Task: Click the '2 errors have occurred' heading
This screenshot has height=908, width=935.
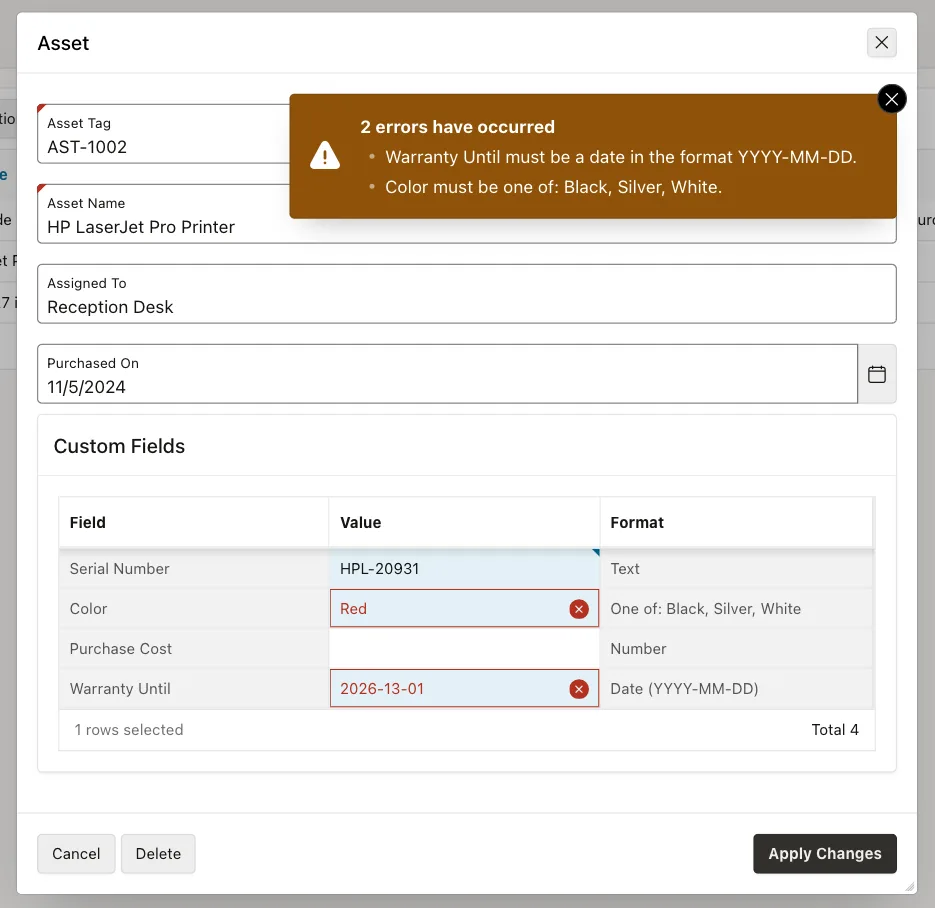Action: coord(457,126)
